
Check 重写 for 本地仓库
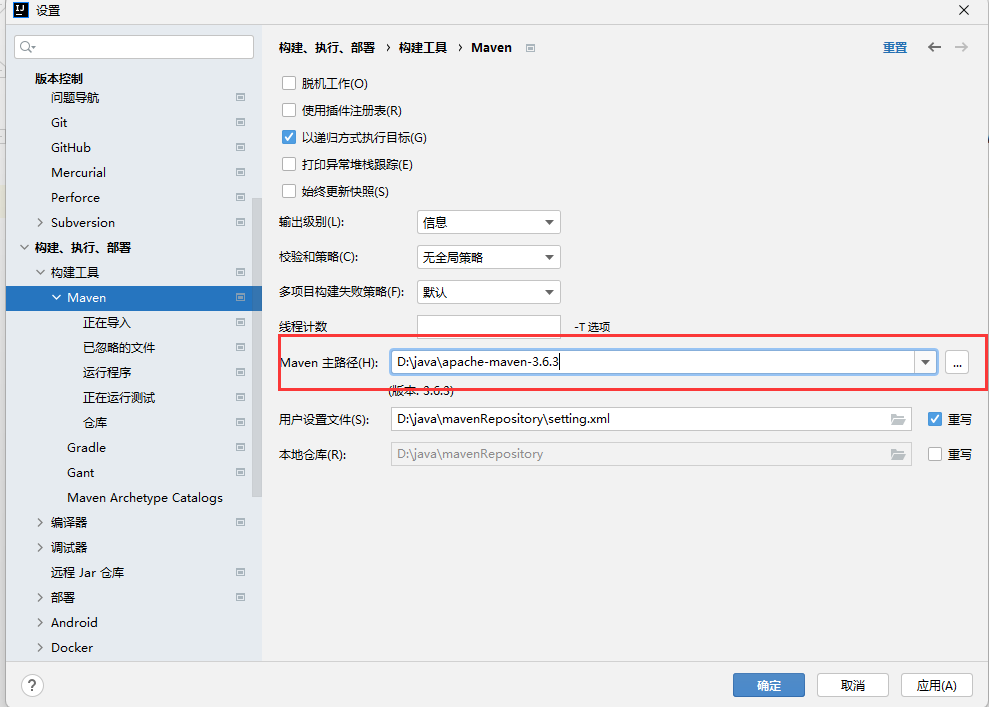[x=935, y=454]
